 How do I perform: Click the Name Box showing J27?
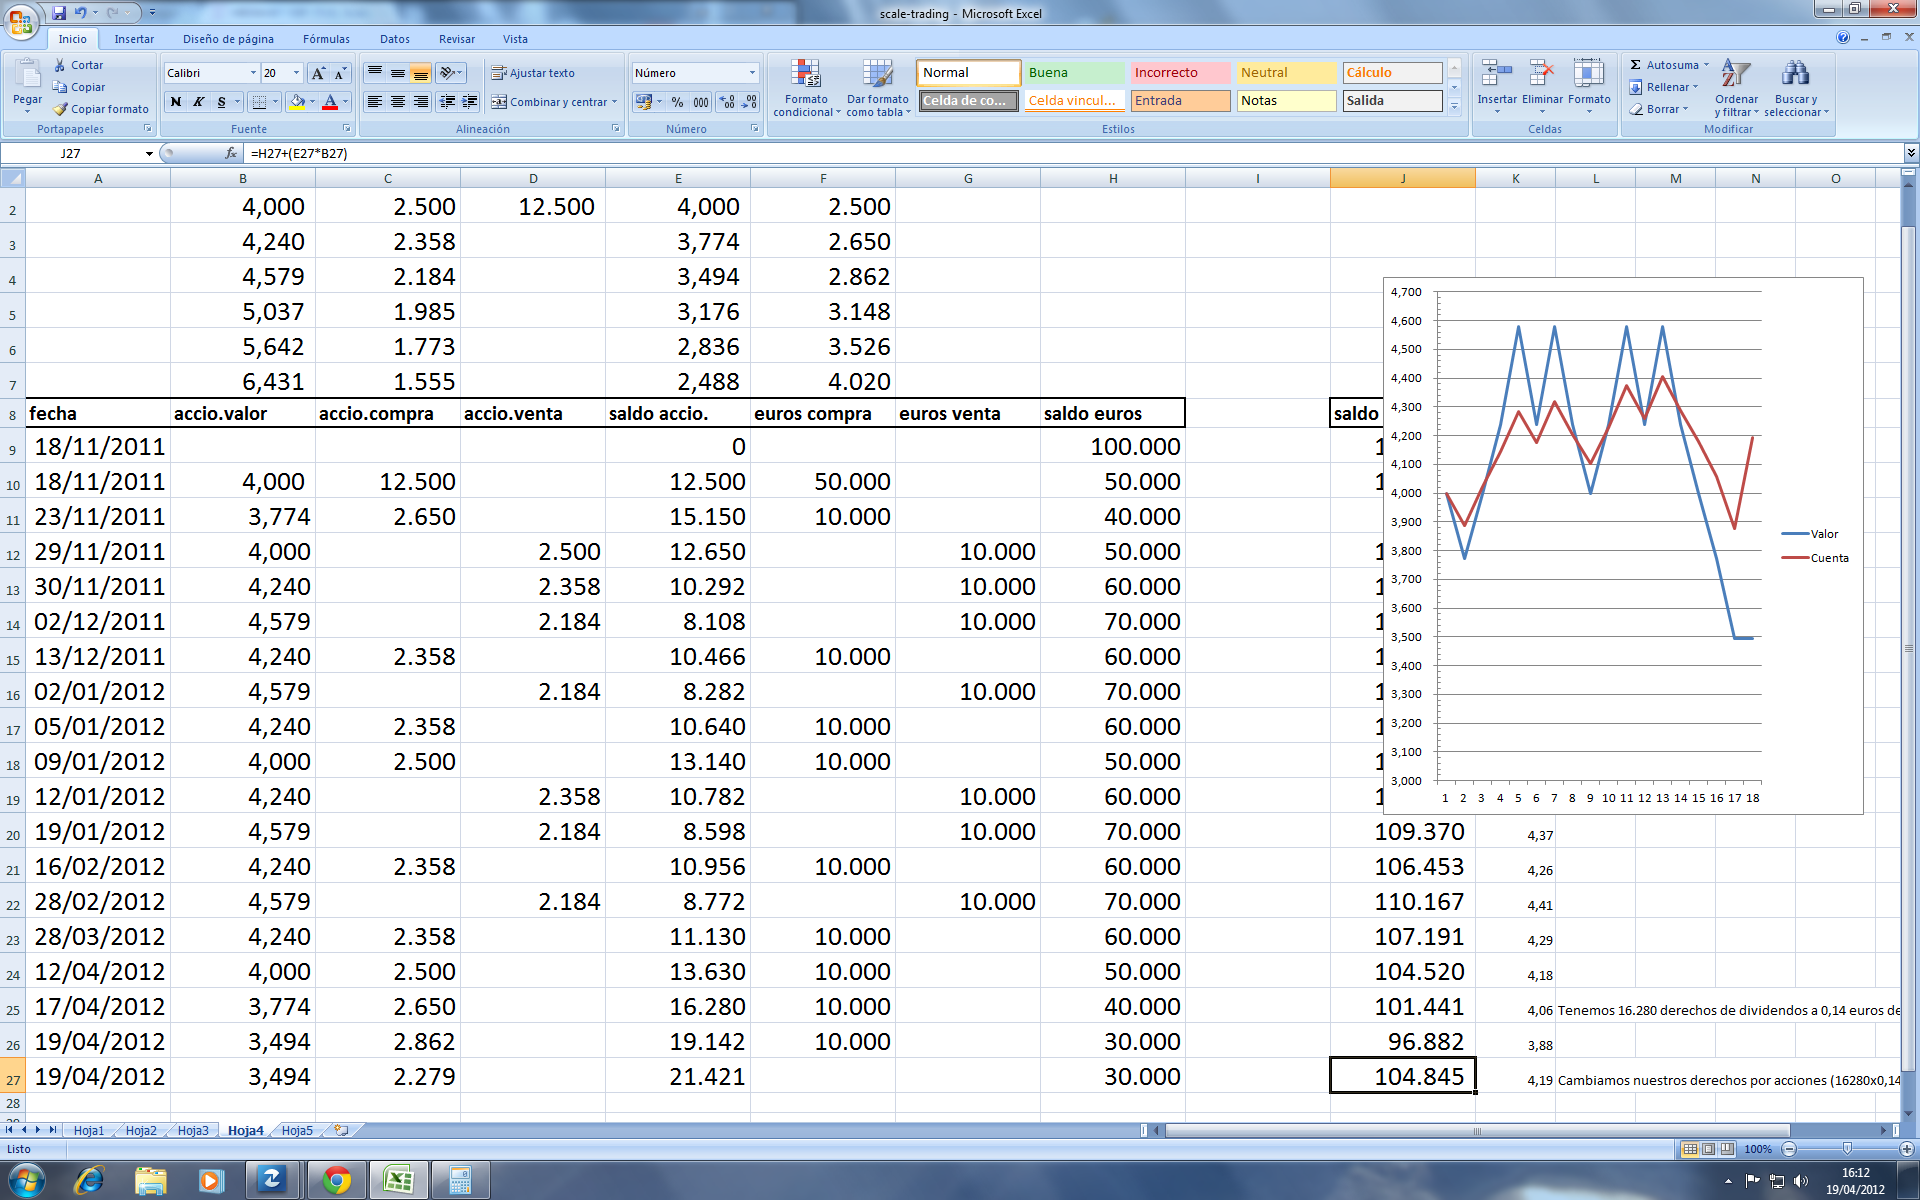(72, 153)
